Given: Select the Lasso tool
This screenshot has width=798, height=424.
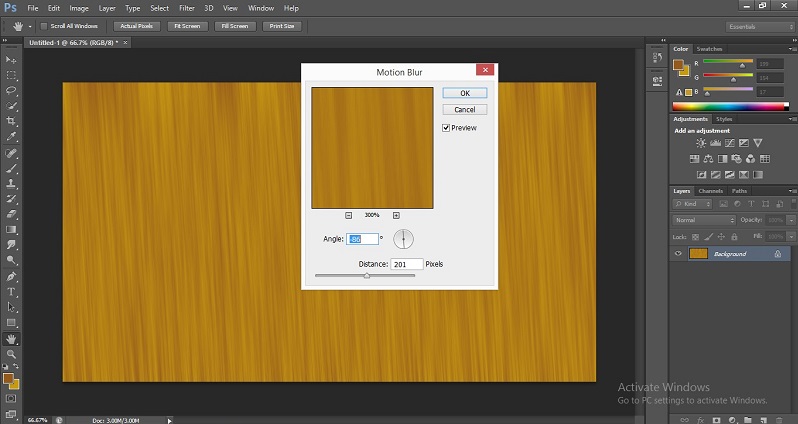Looking at the screenshot, I should [11, 90].
